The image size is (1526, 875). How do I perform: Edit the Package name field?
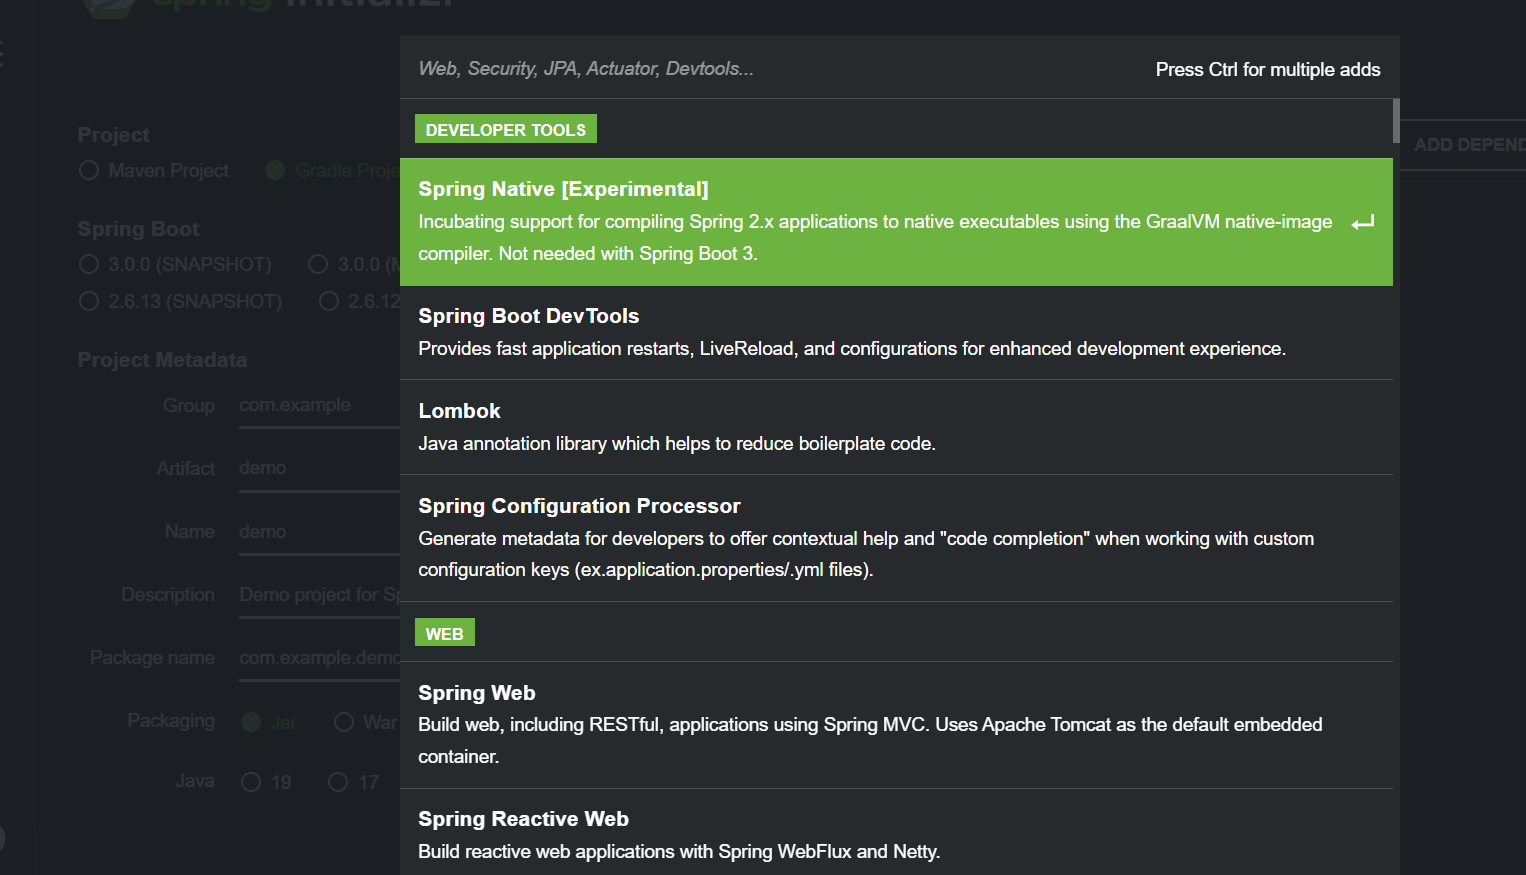319,658
